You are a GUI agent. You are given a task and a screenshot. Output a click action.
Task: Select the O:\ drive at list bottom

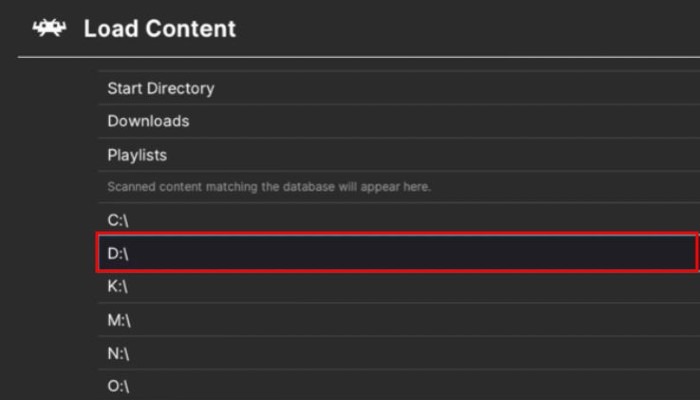(119, 386)
